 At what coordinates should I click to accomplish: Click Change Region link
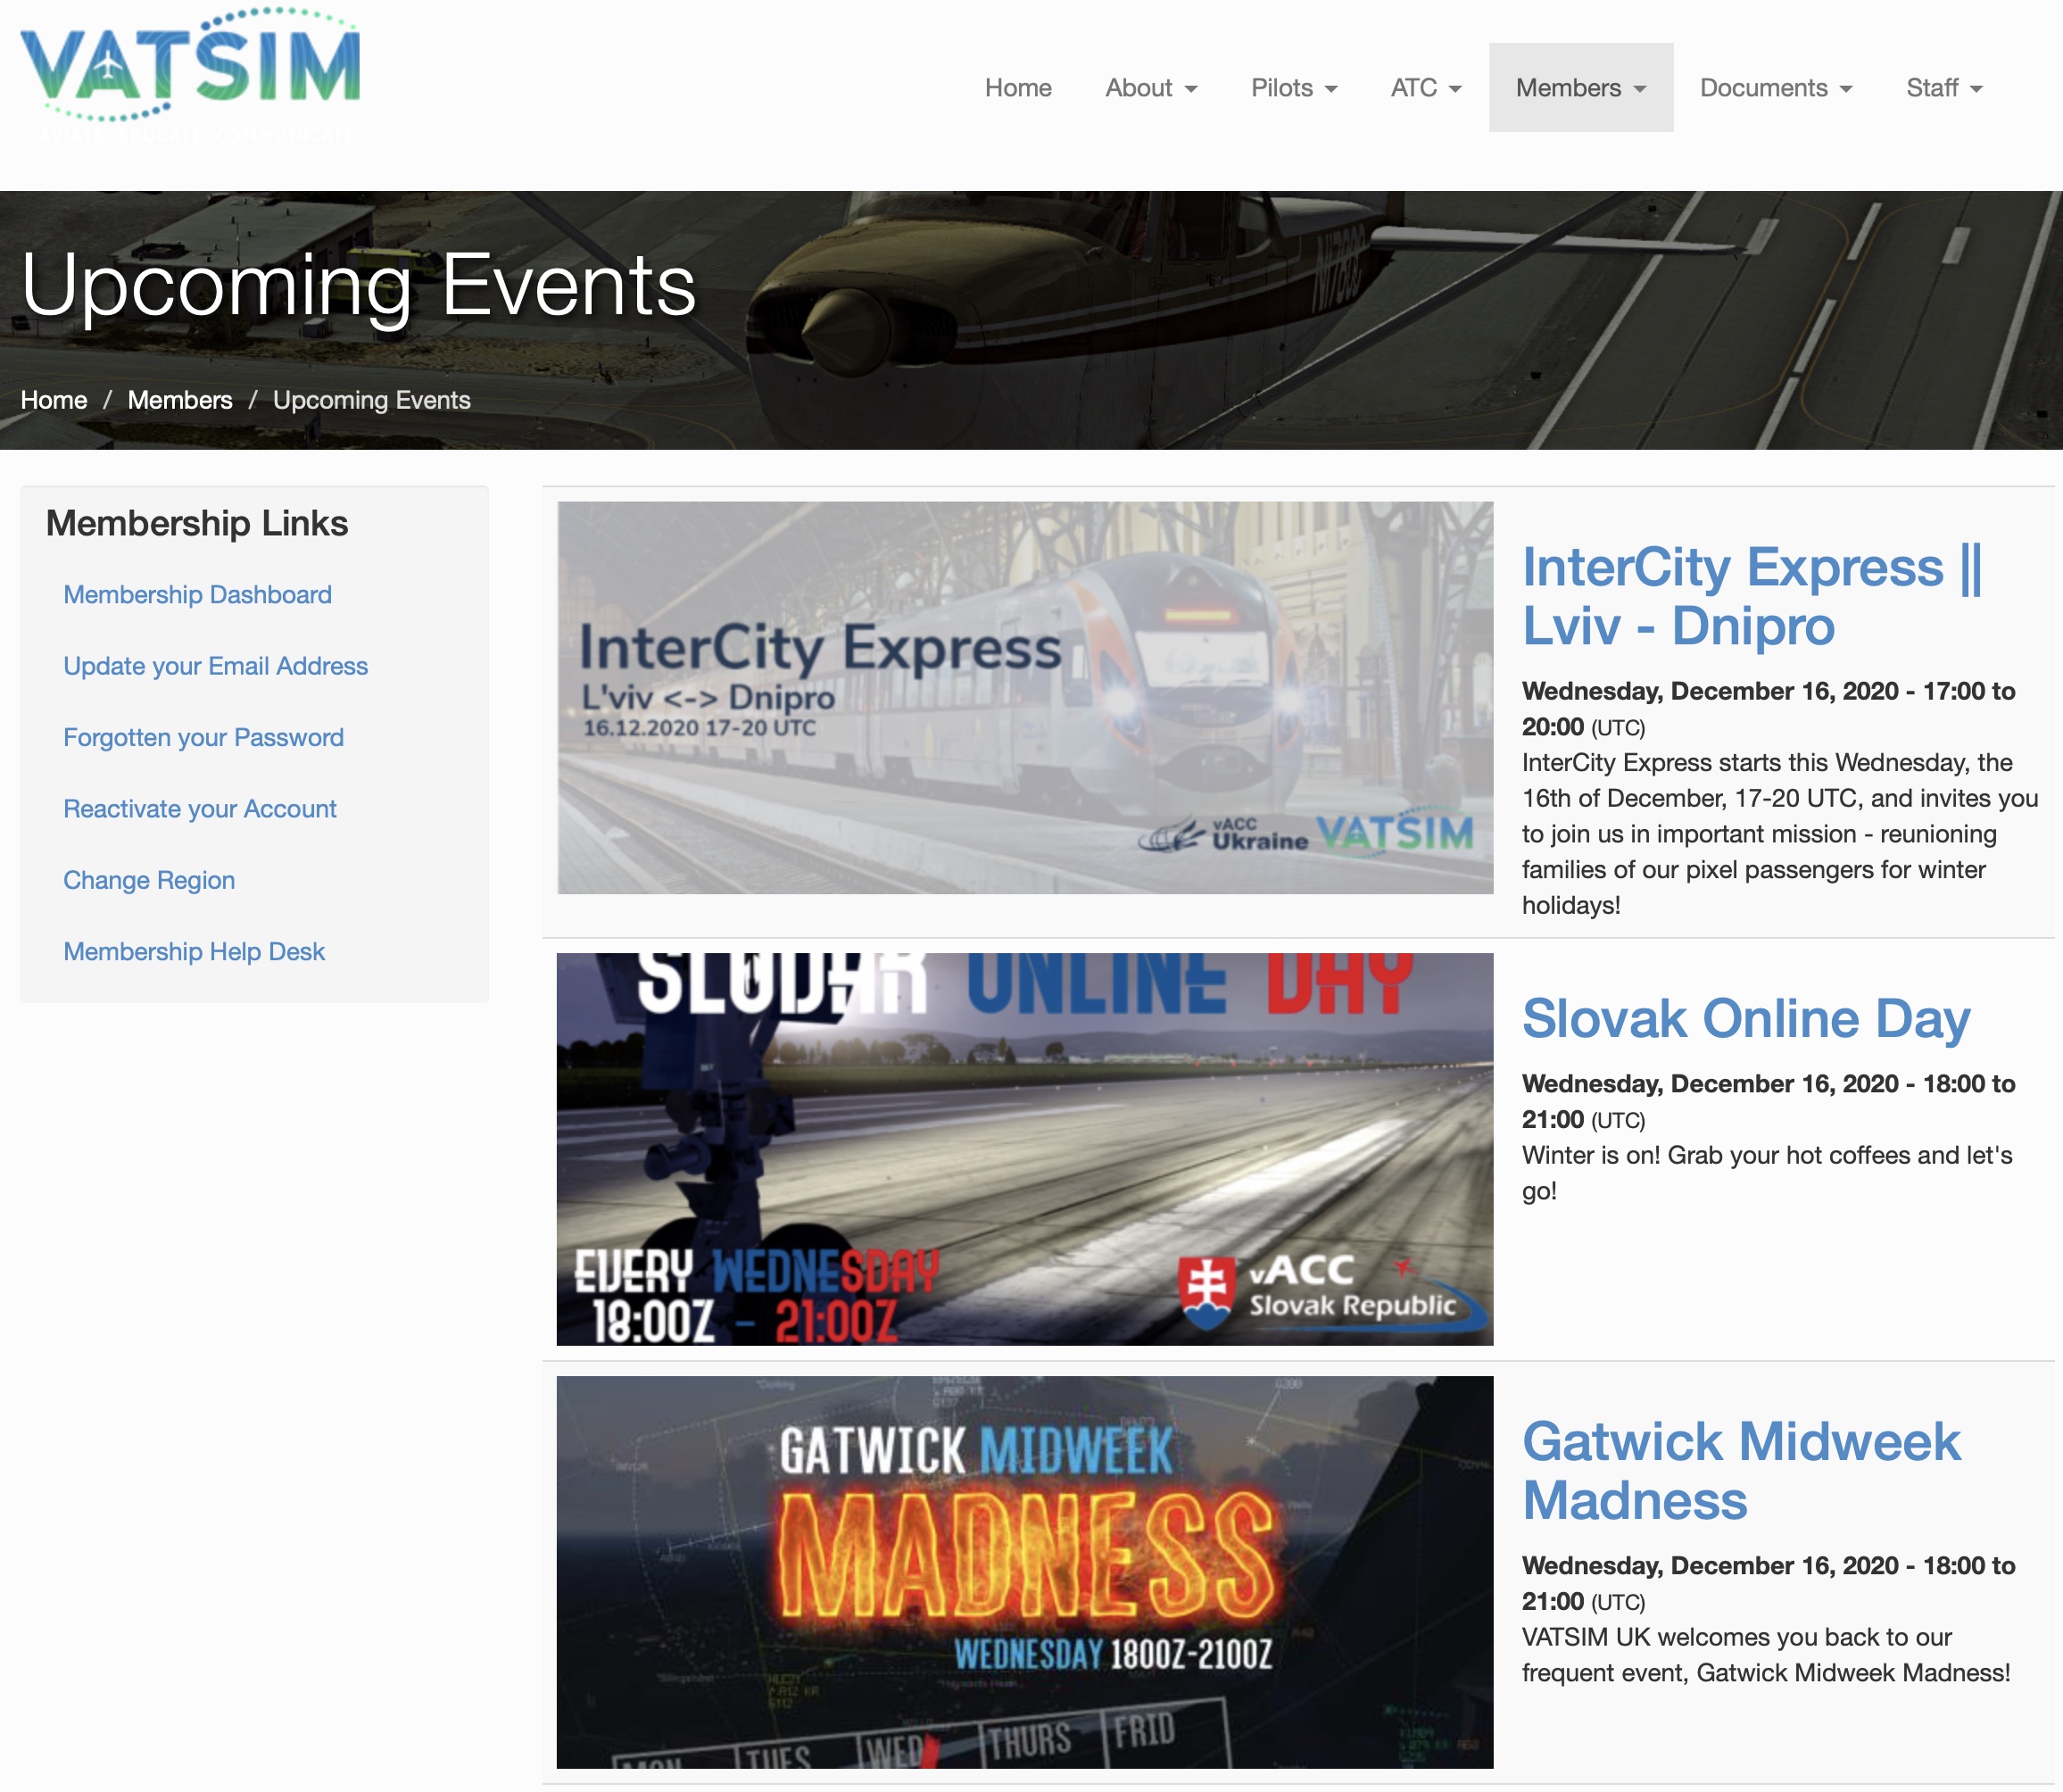tap(149, 880)
